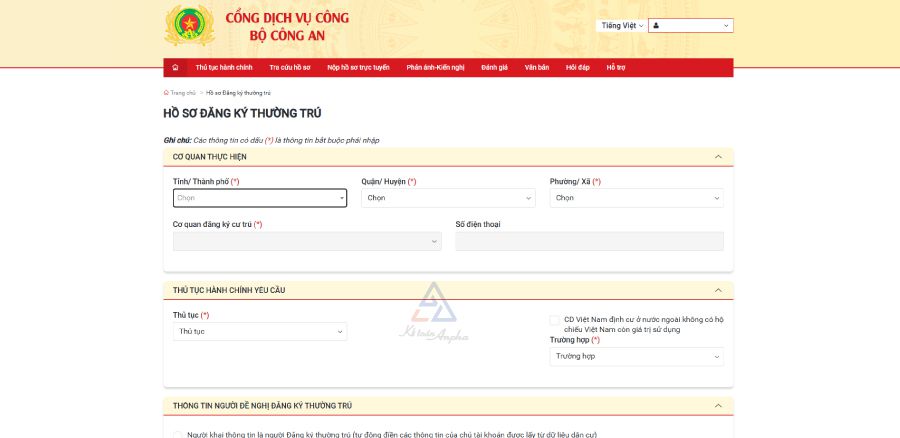This screenshot has width=900, height=438.
Task: Click the Bộ Công An emblem logo
Action: [189, 26]
